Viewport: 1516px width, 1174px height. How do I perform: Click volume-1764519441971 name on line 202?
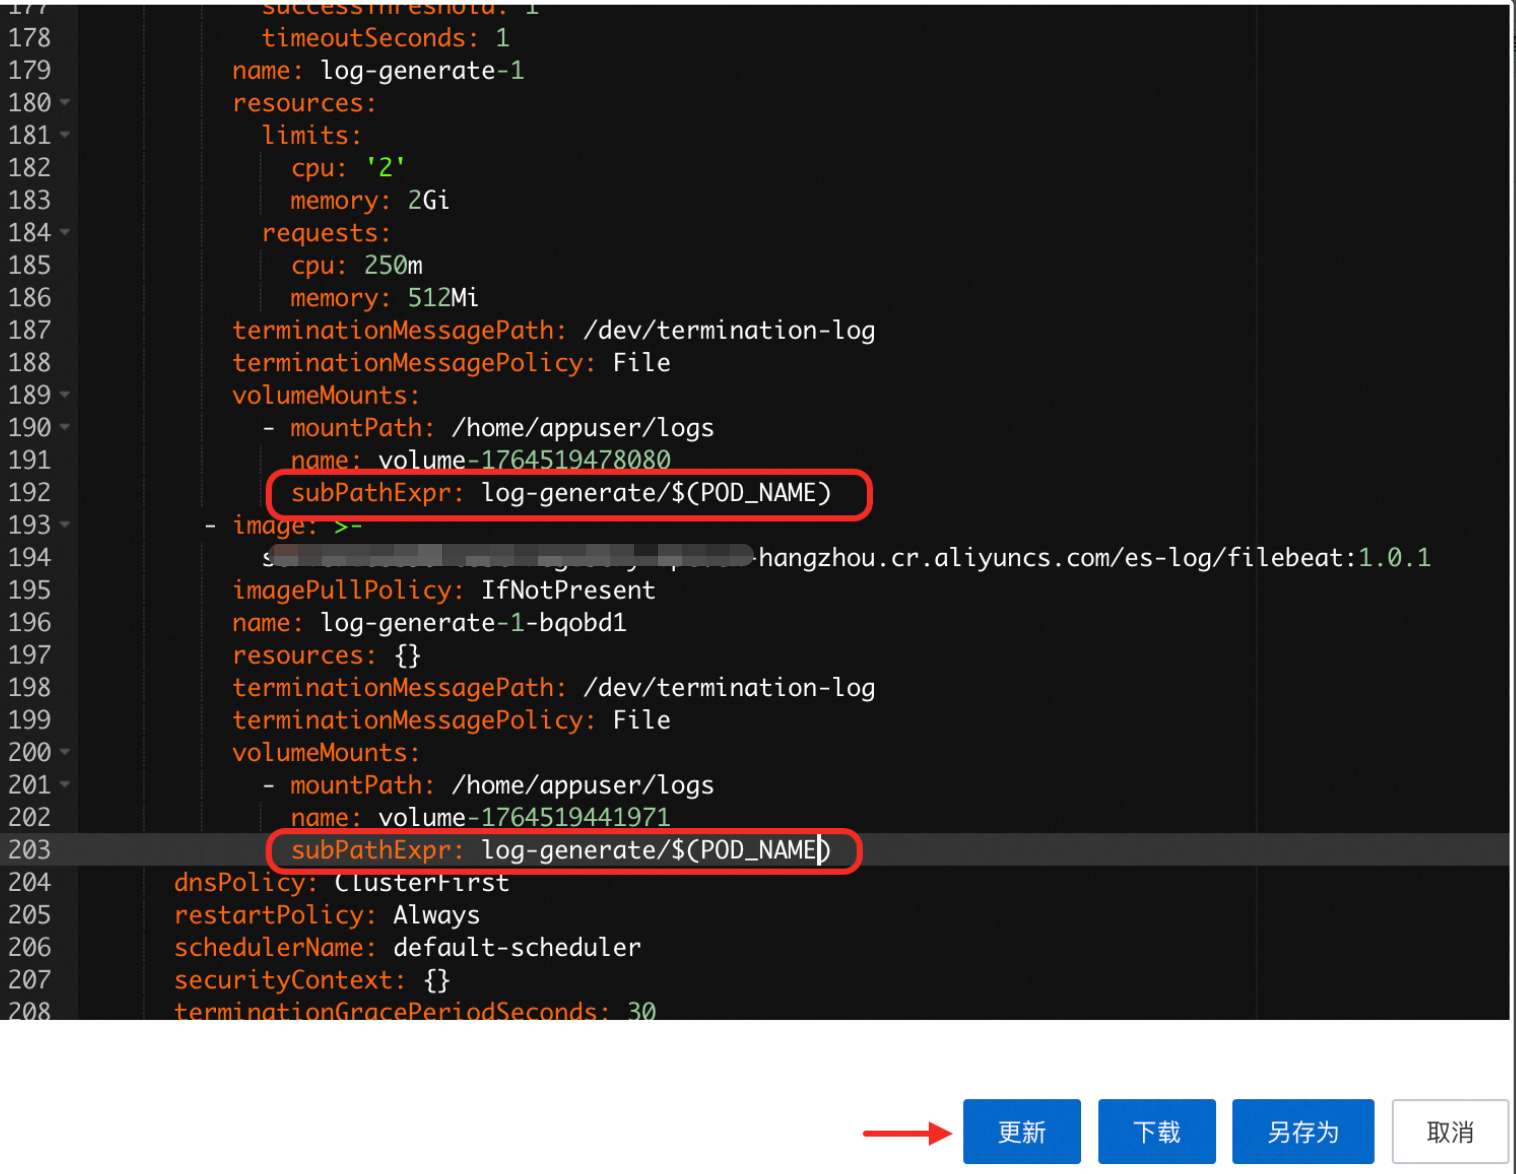click(x=481, y=818)
